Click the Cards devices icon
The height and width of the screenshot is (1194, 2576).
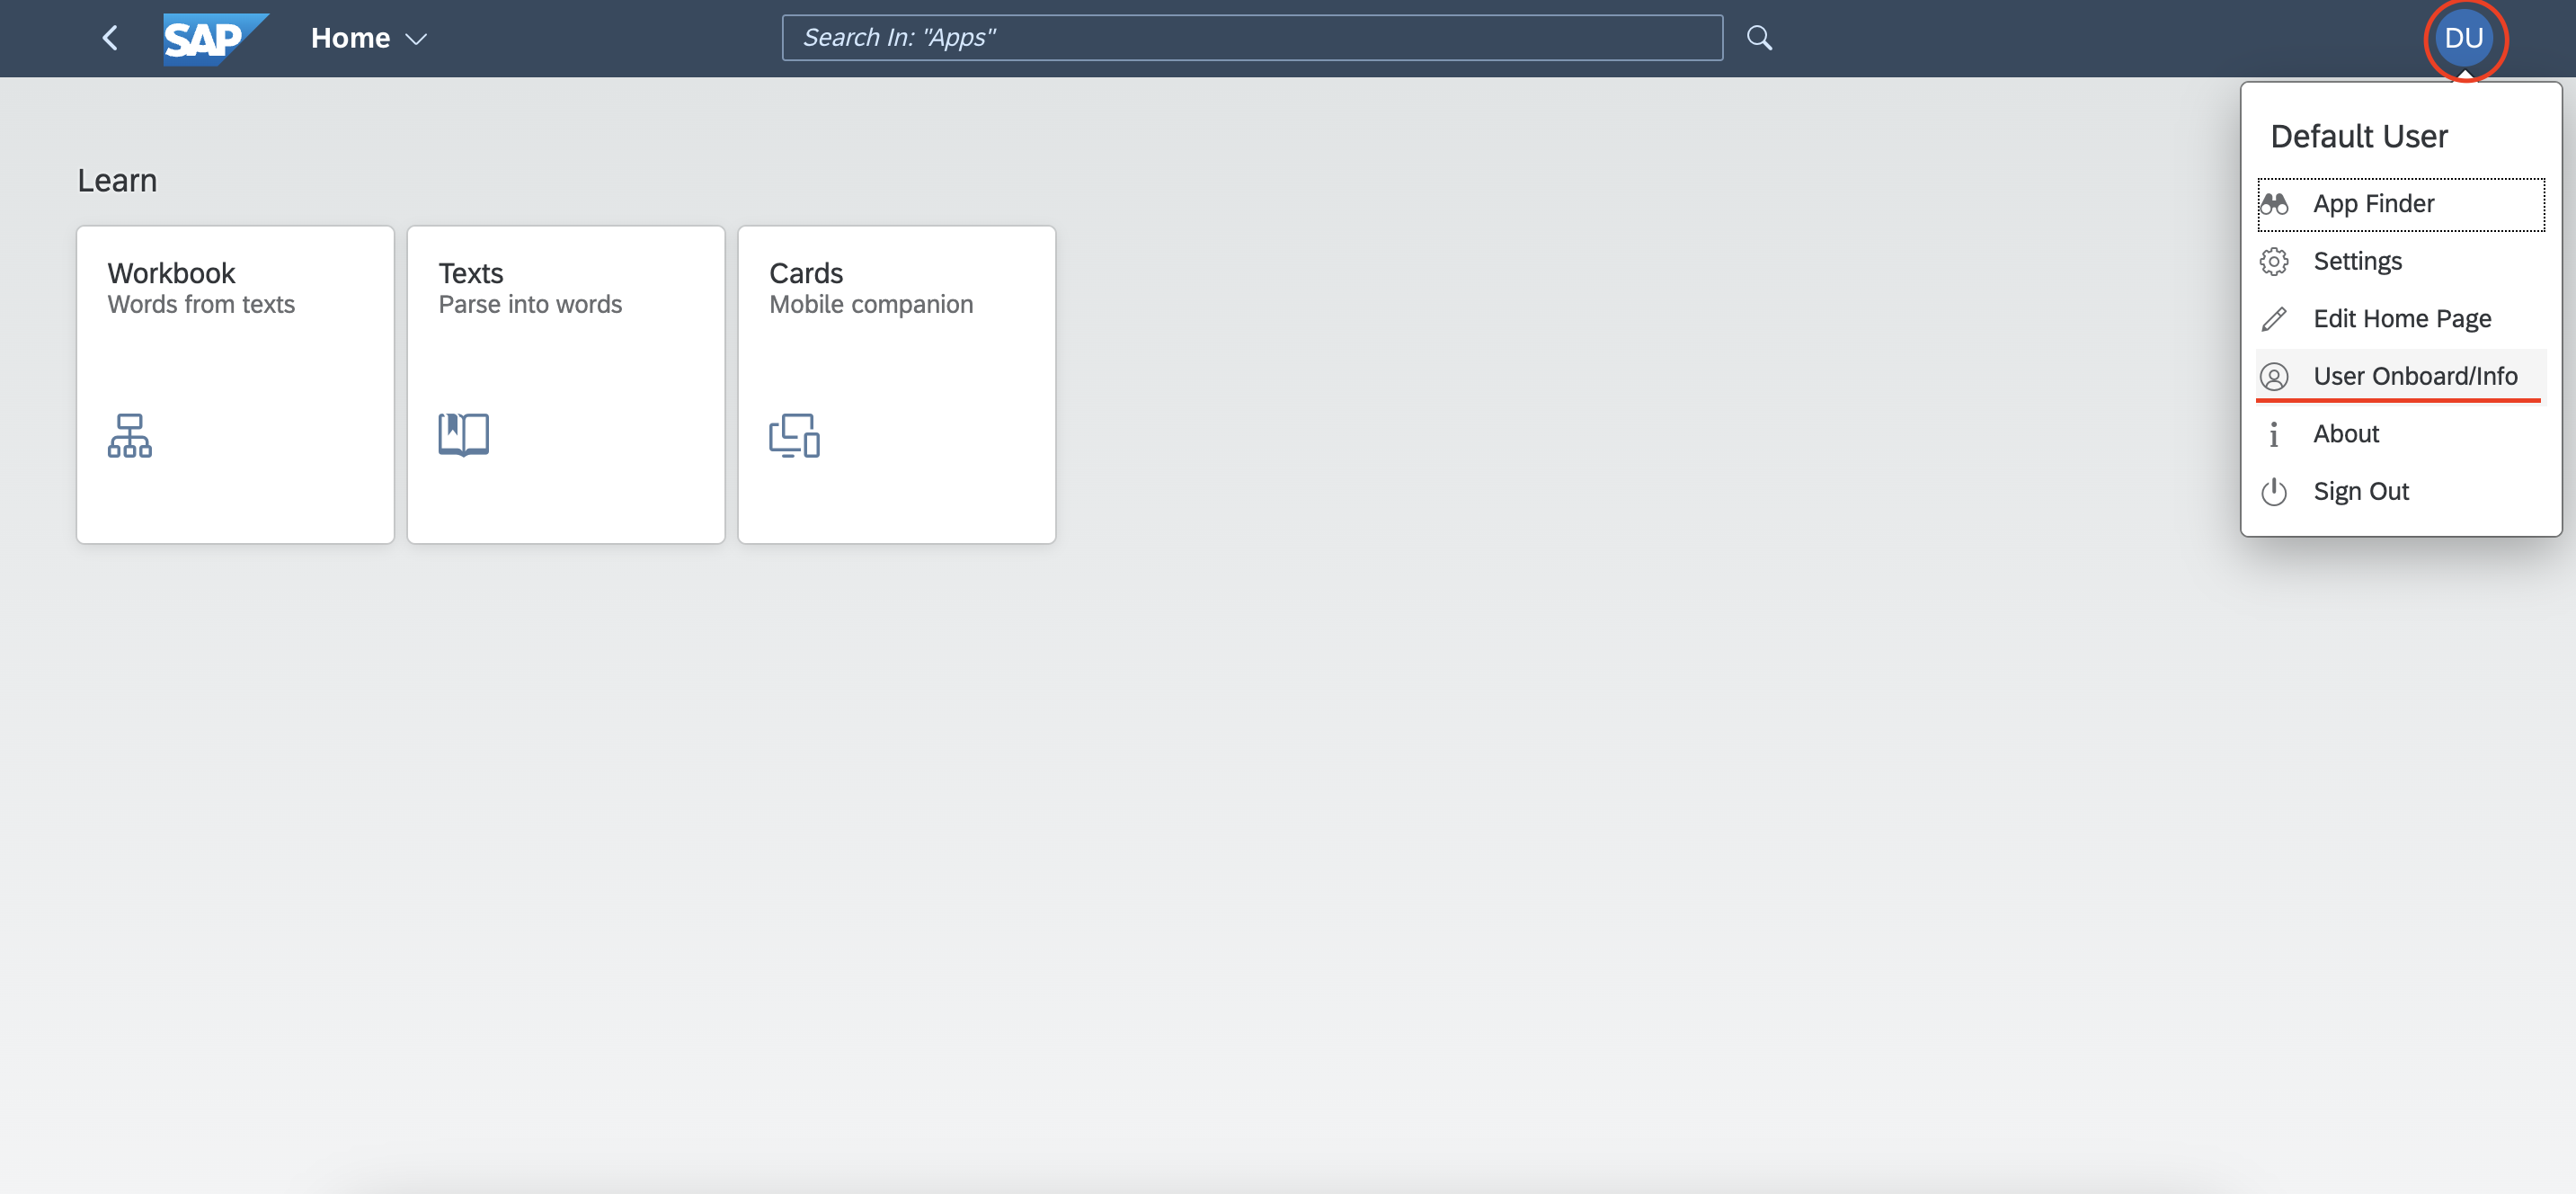click(794, 435)
